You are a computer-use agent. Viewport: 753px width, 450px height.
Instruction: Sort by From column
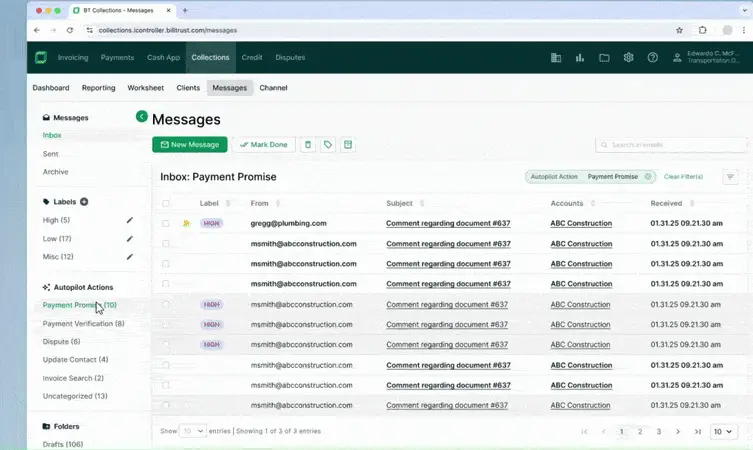pos(278,204)
